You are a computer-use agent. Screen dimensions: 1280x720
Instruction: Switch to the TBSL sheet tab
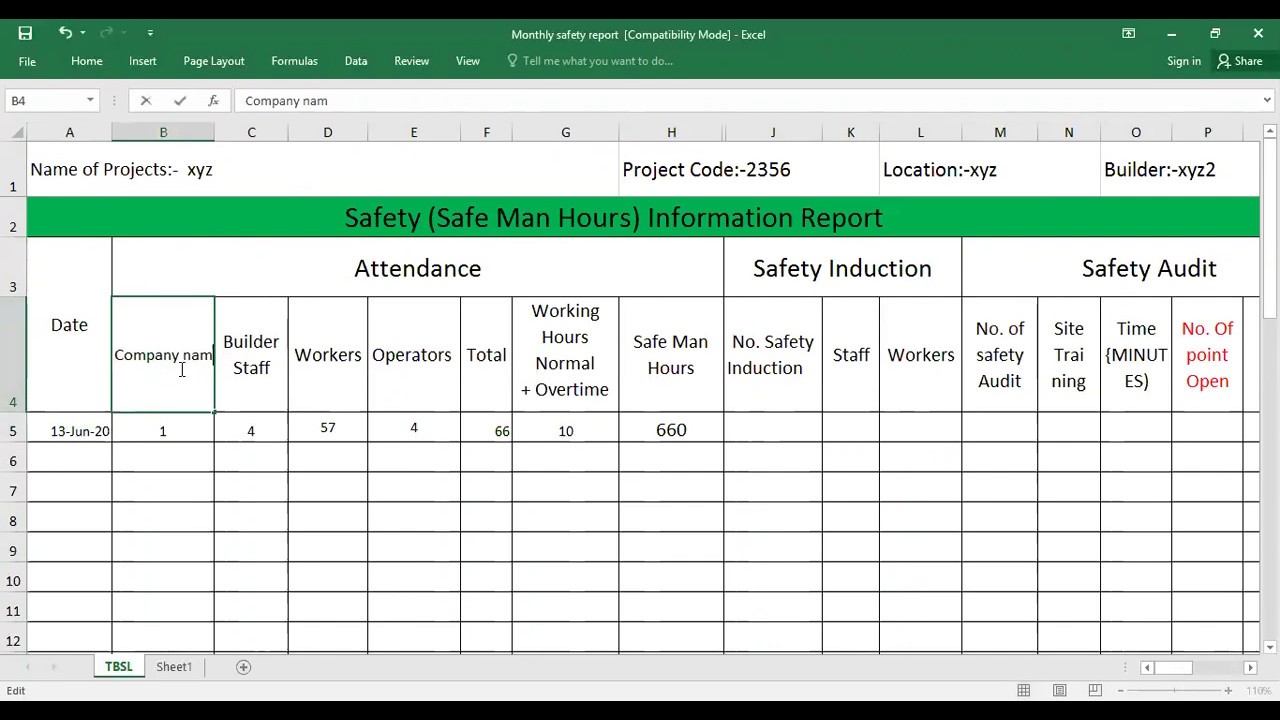118,667
